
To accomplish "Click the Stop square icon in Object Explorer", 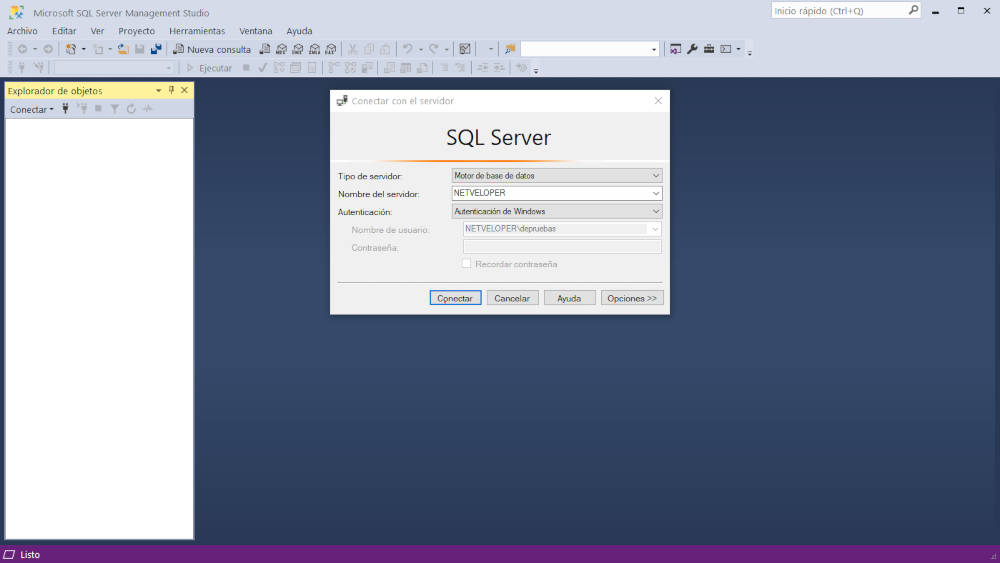I will point(98,109).
